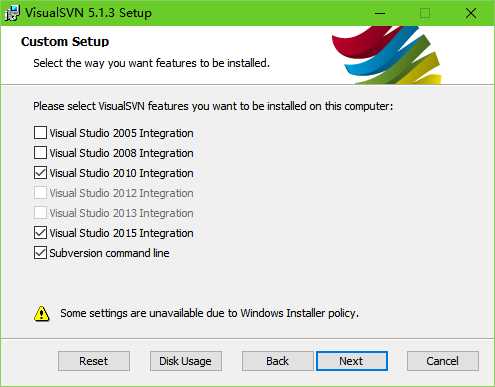Click the greyed-out maximize button
495x387 pixels.
[425, 13]
